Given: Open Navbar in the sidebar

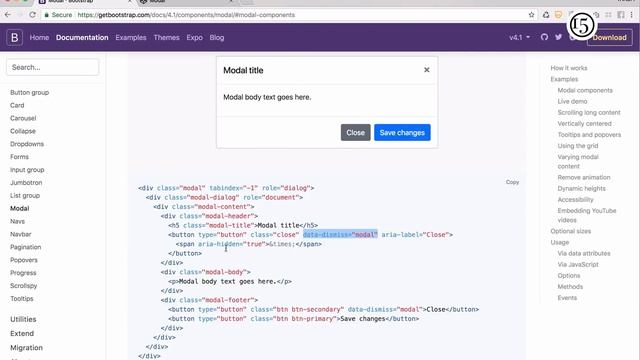Looking at the screenshot, I should tap(21, 234).
